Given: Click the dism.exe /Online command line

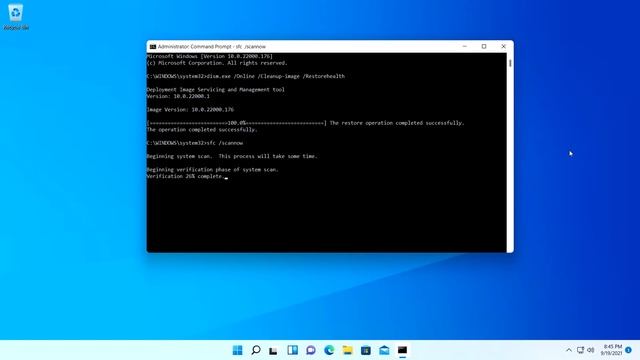Looking at the screenshot, I should (246, 76).
